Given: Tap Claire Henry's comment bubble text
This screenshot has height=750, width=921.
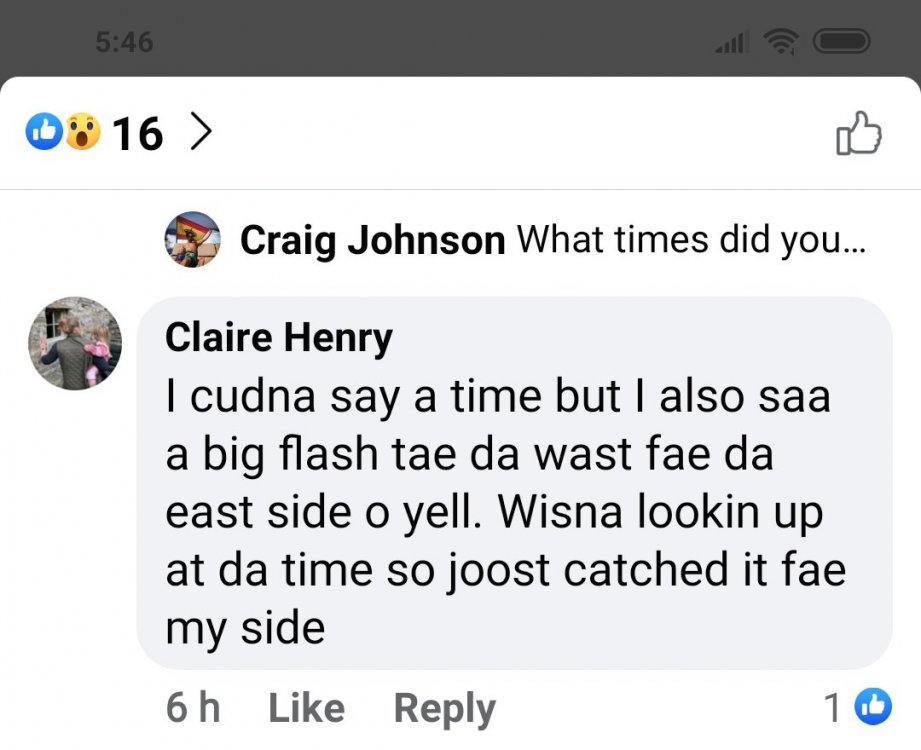Looking at the screenshot, I should click(506, 512).
